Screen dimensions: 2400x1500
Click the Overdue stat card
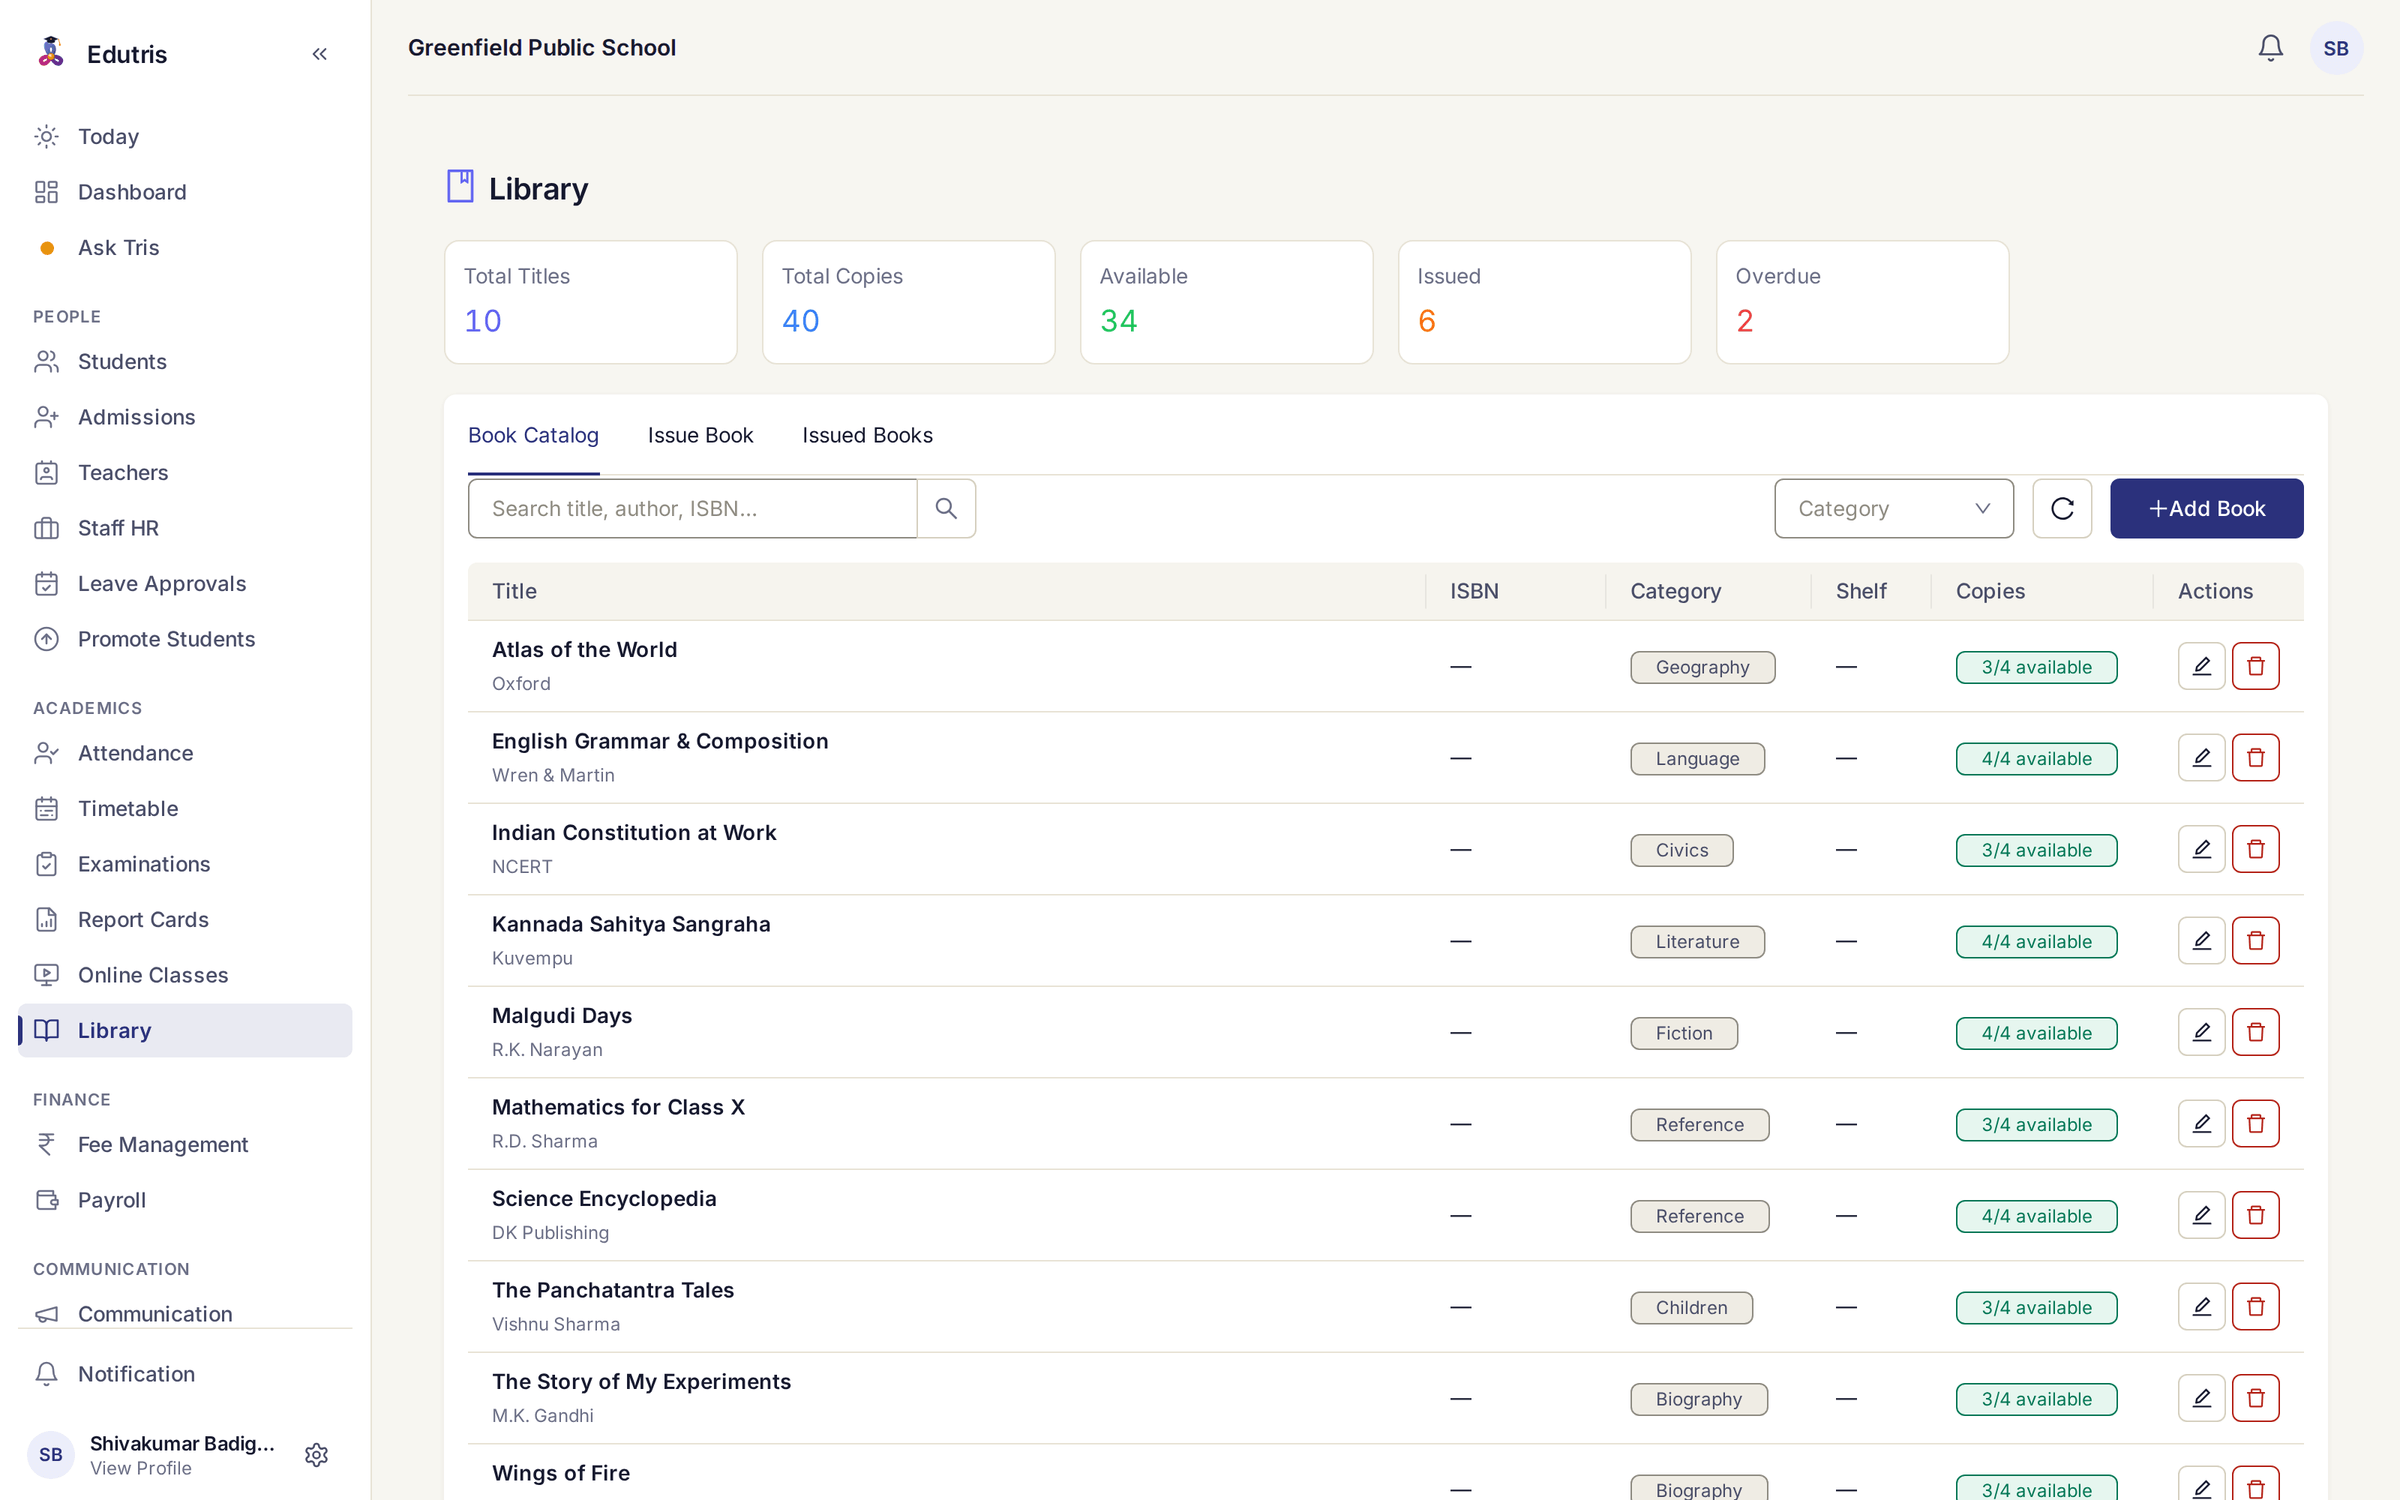pos(1862,302)
